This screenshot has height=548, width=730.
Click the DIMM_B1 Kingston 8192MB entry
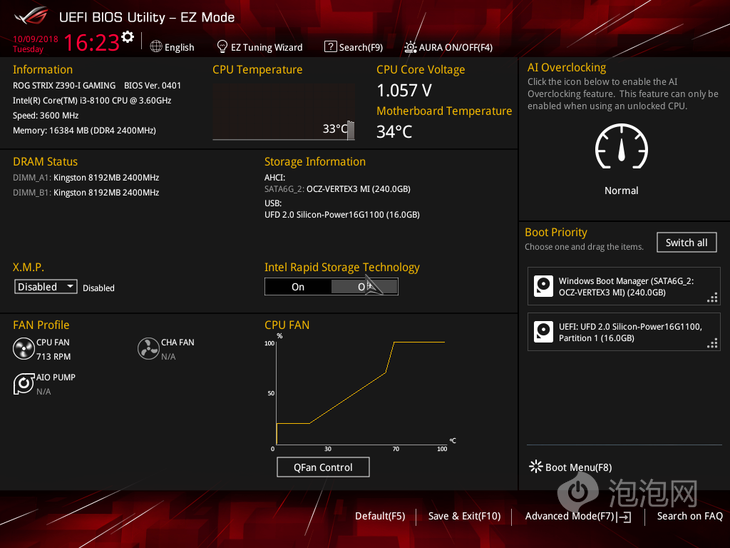click(x=86, y=192)
